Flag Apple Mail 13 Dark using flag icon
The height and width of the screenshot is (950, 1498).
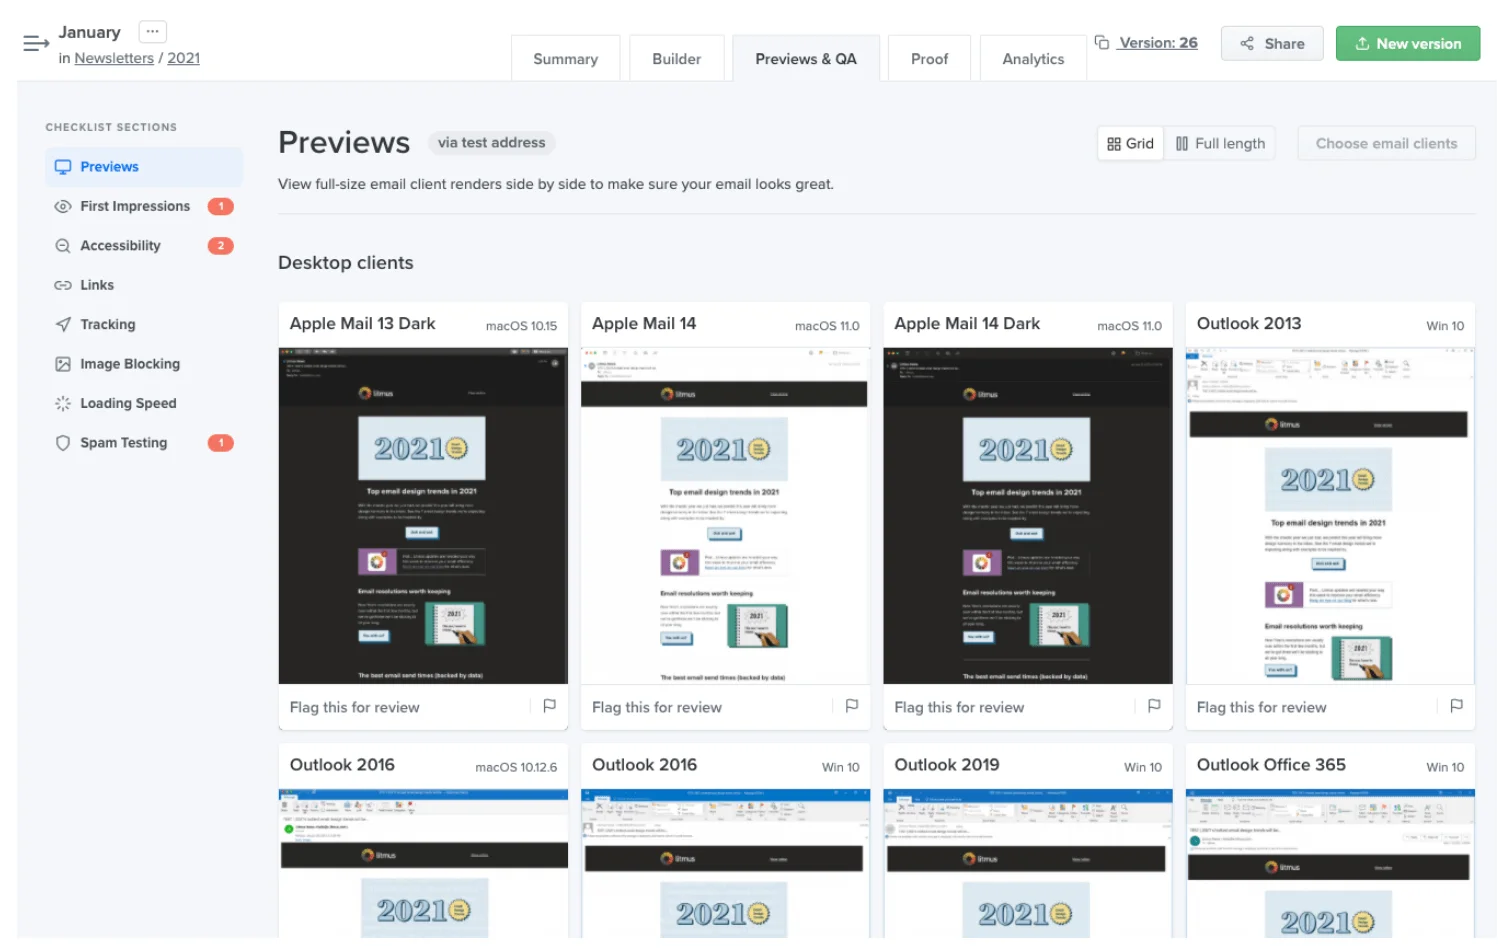click(549, 706)
